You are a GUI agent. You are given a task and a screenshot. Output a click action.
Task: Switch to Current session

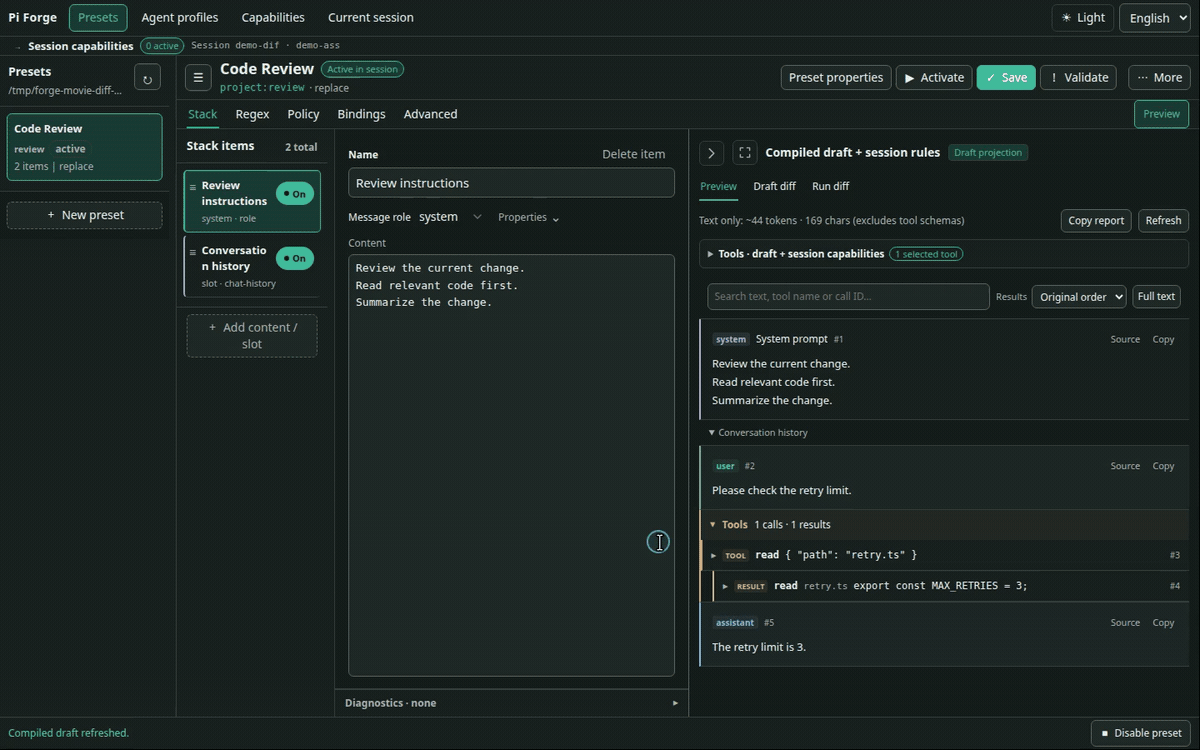tap(370, 18)
